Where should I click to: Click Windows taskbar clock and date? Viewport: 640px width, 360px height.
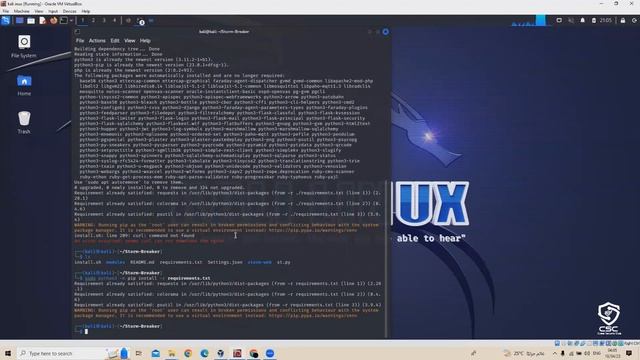point(613,353)
